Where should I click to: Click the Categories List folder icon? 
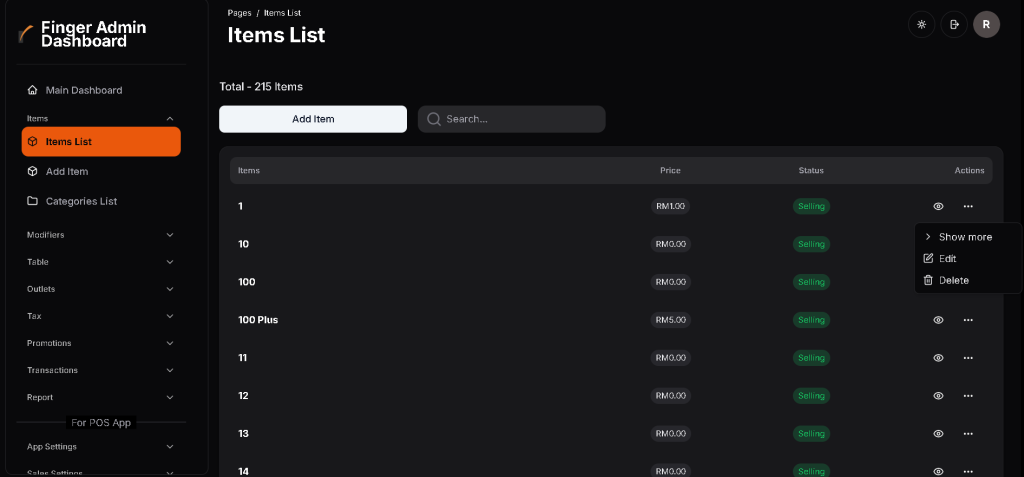pos(33,201)
